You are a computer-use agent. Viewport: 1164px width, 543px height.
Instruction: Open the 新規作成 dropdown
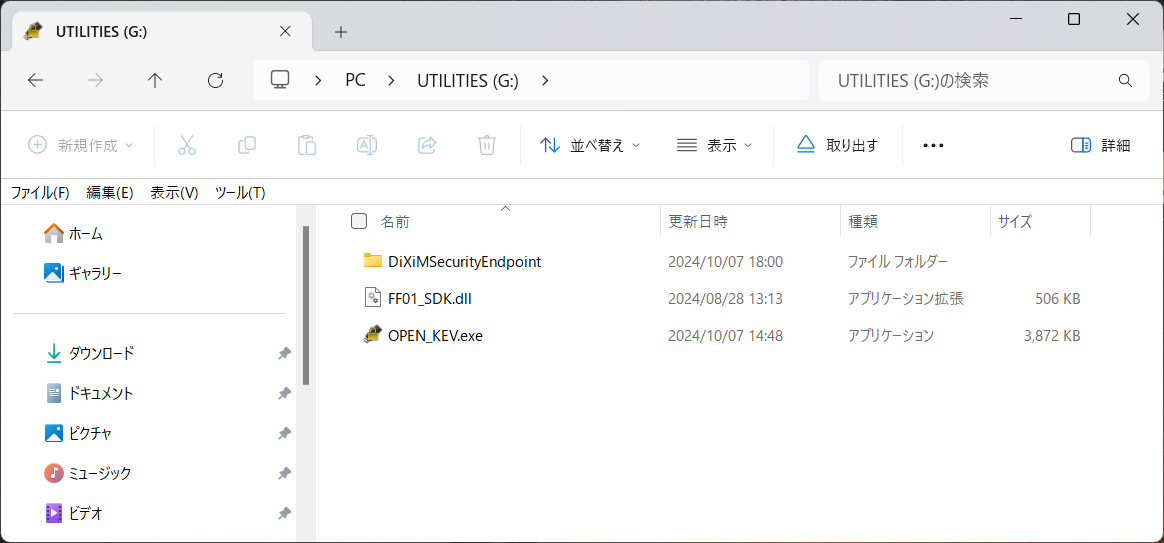click(80, 146)
